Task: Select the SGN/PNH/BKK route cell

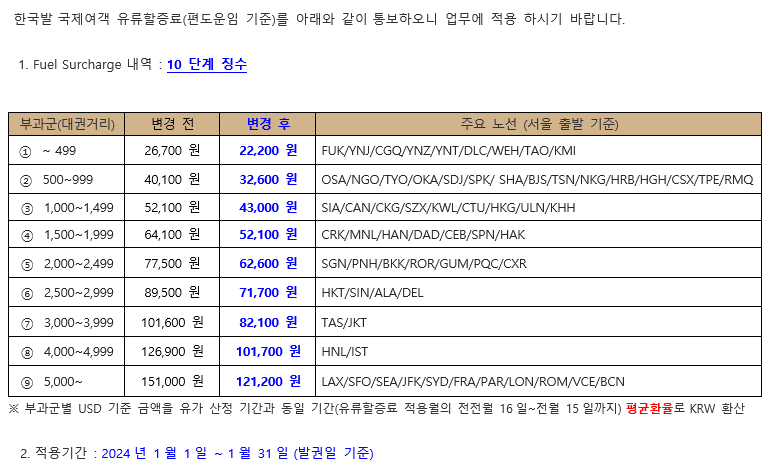Action: (x=423, y=265)
